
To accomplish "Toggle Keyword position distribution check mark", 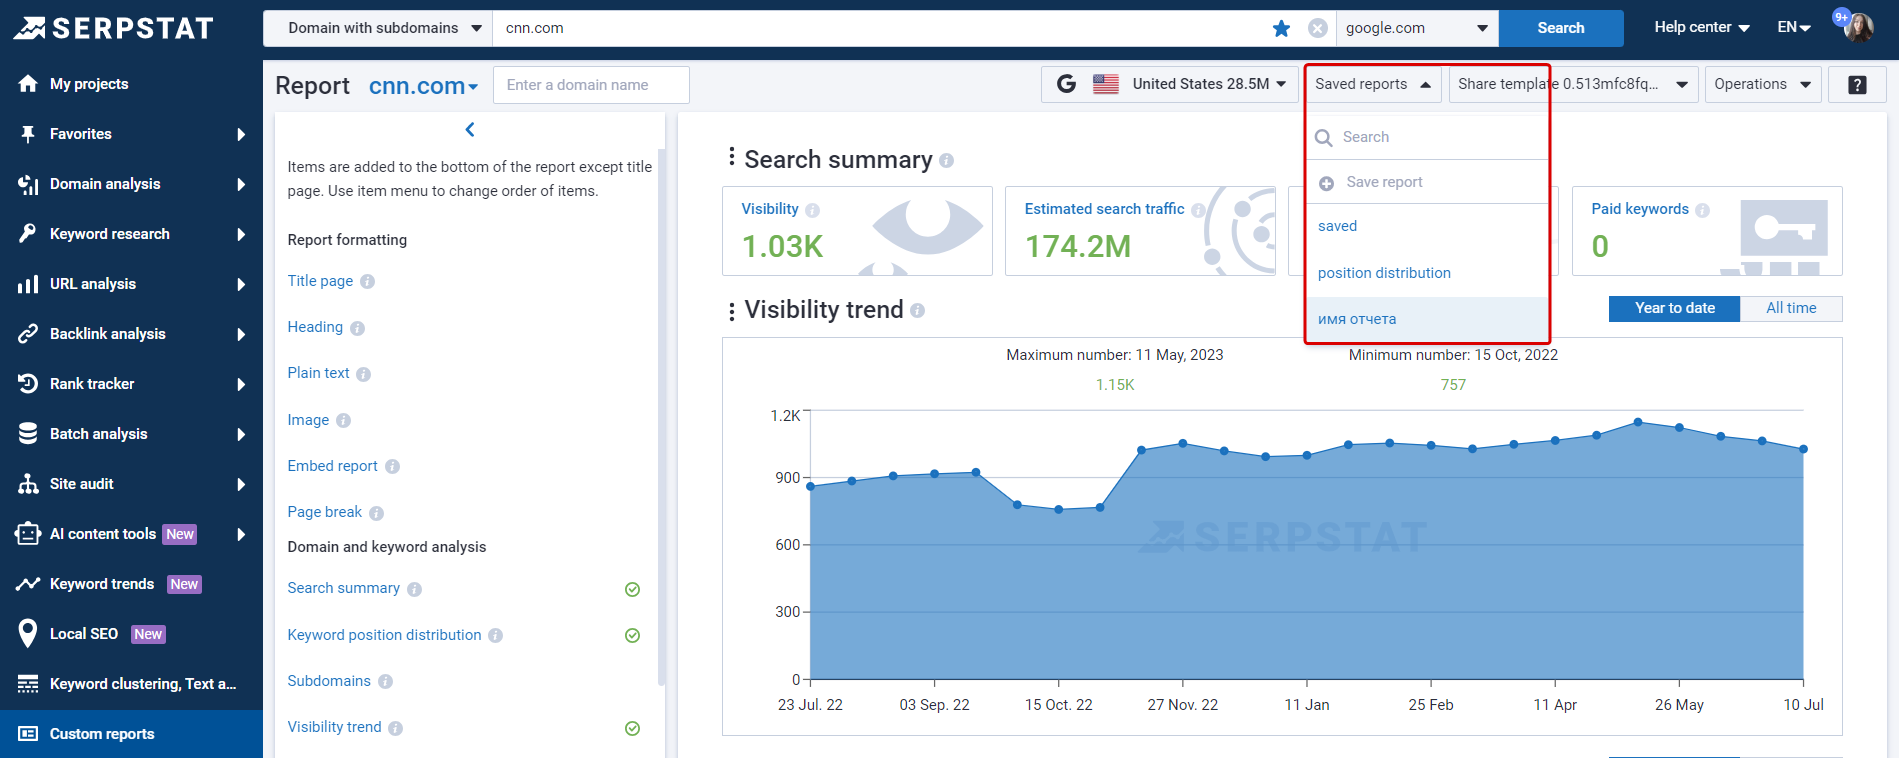I will coord(632,635).
